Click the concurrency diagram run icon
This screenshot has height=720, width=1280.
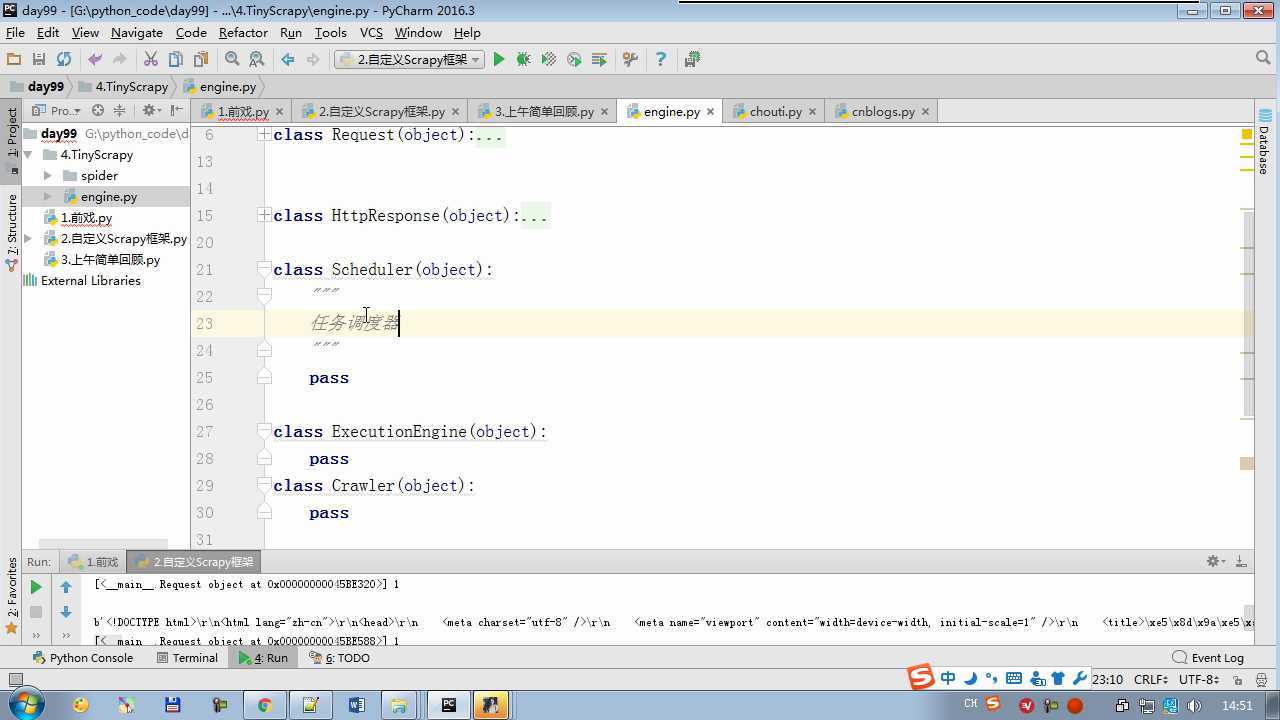(x=599, y=60)
